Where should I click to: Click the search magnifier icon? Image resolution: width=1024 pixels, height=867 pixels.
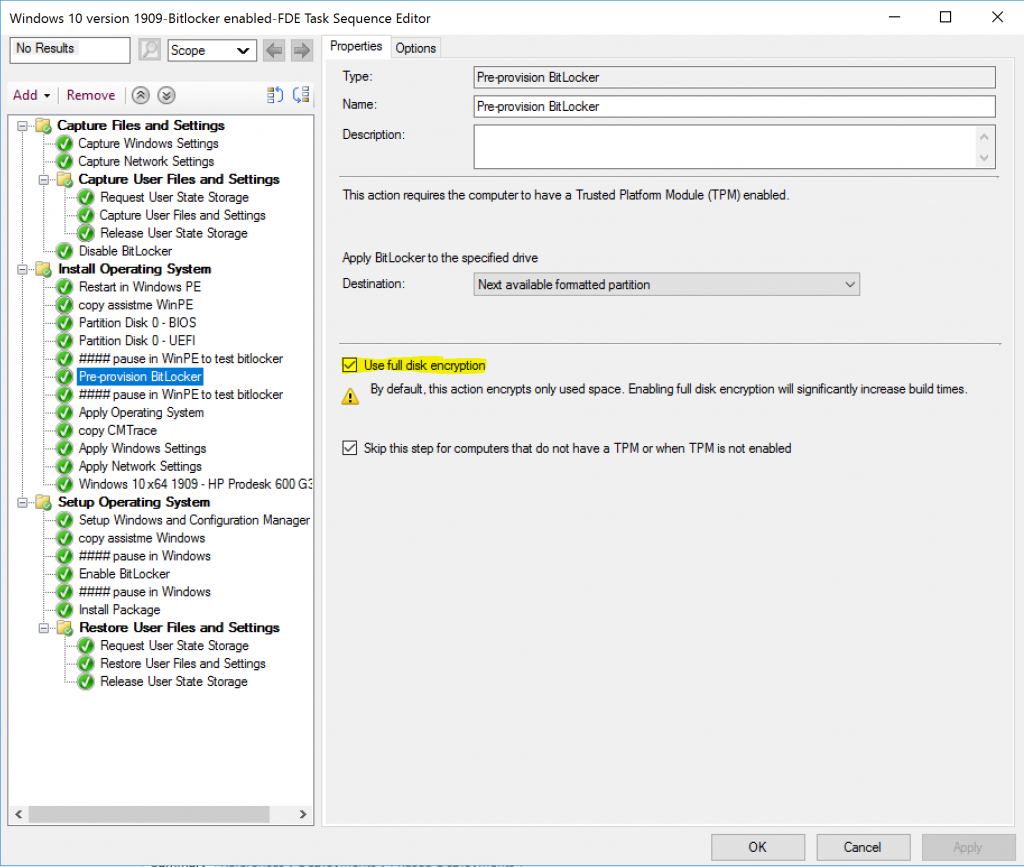click(149, 49)
